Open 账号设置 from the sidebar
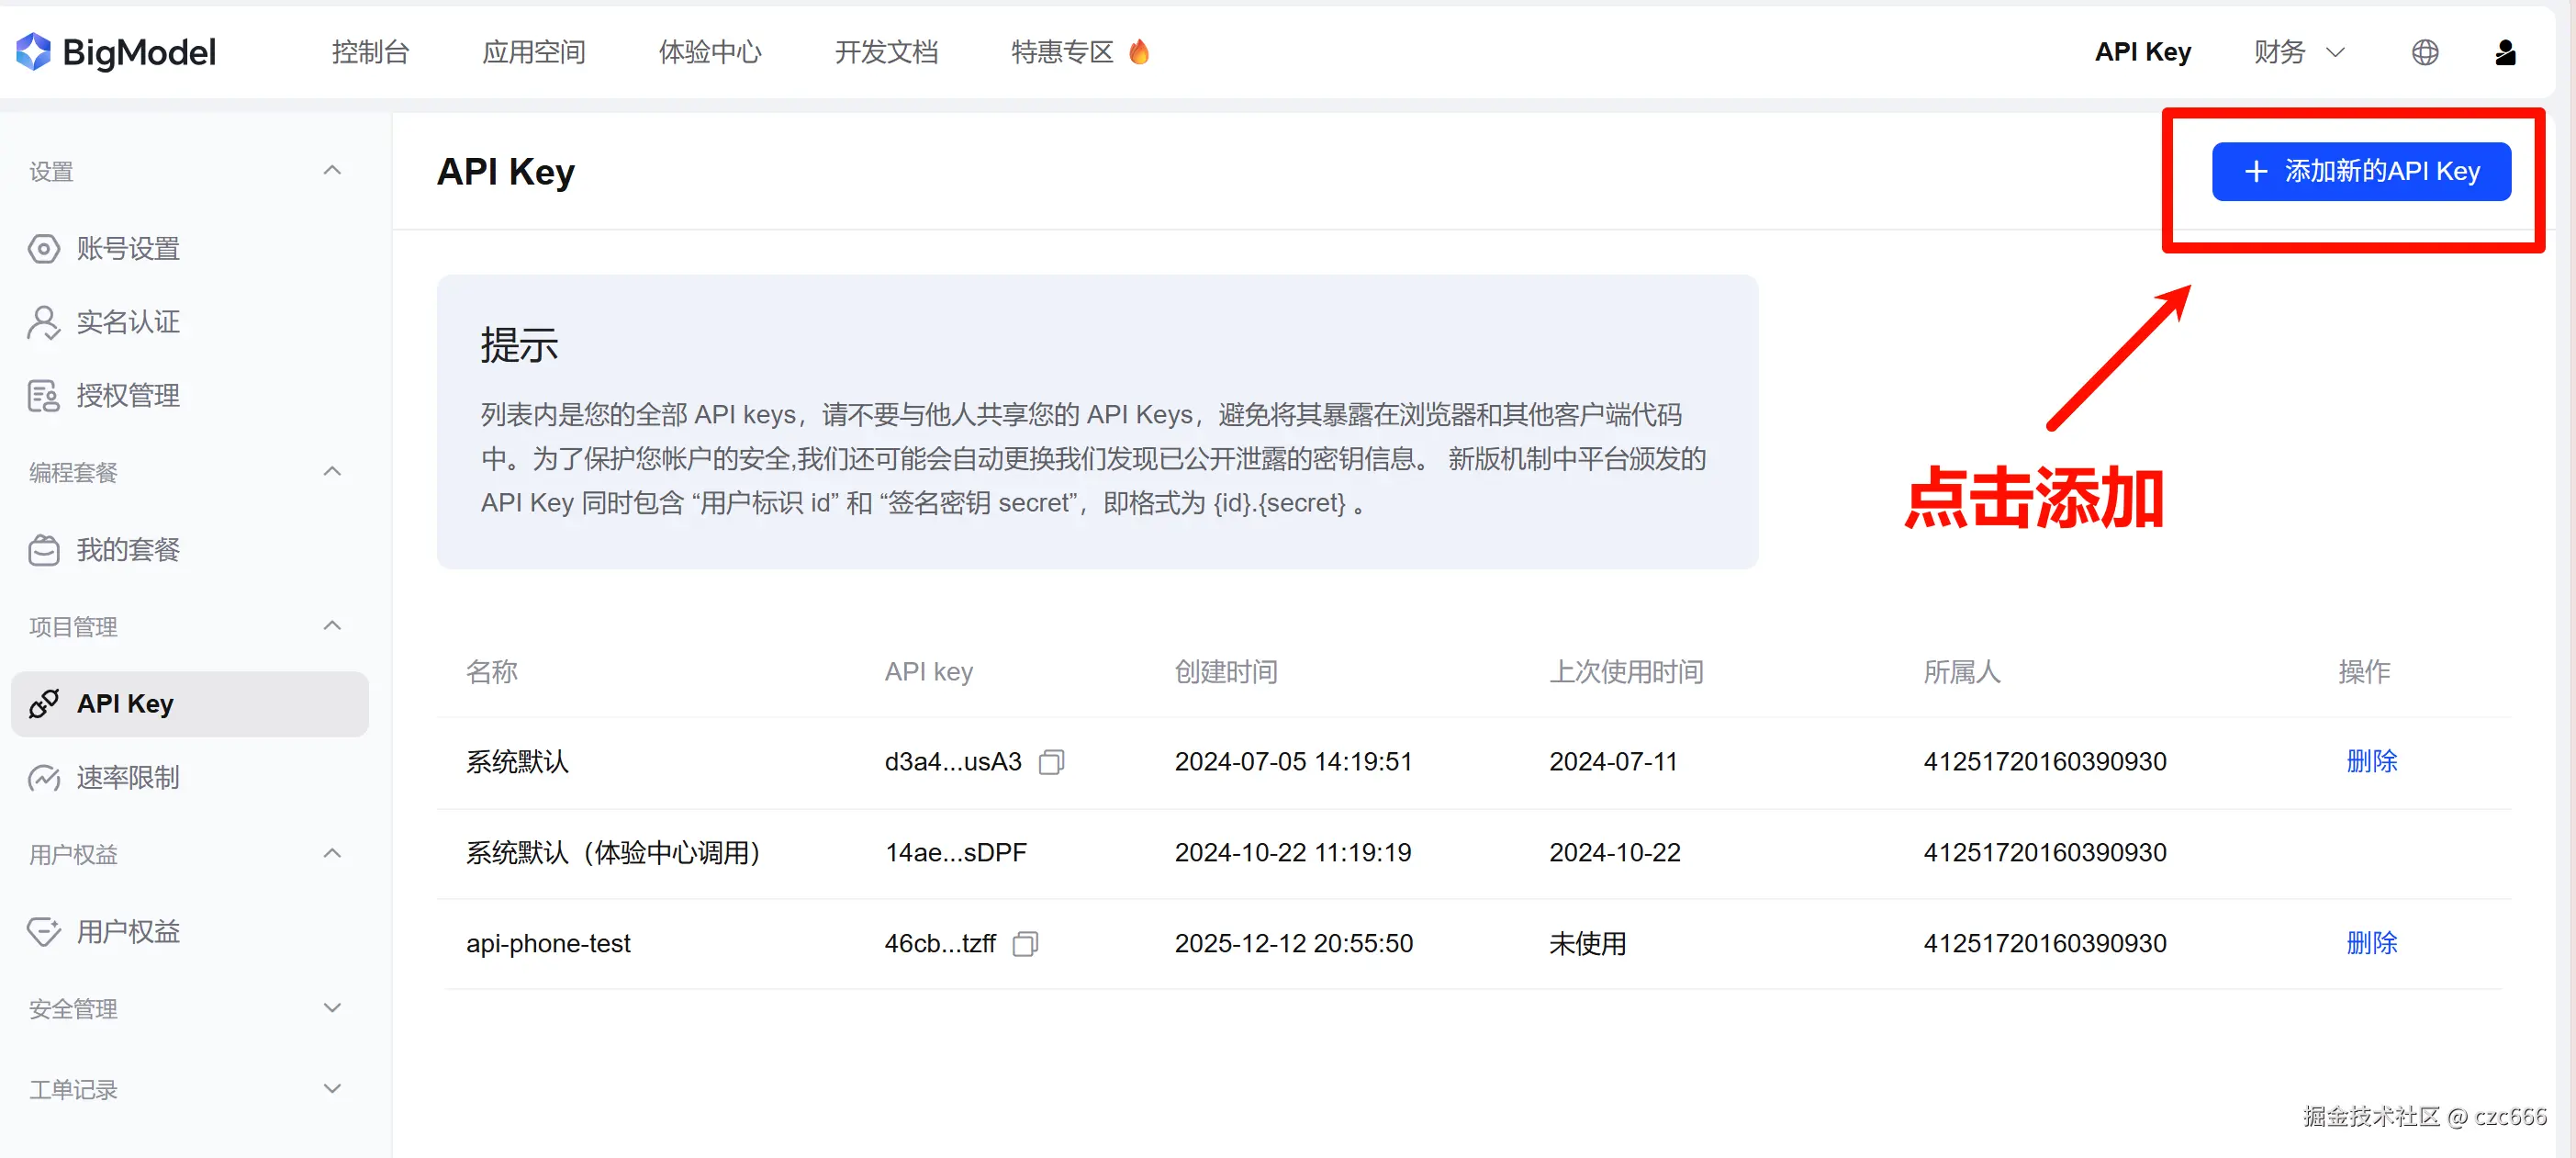This screenshot has height=1158, width=2576. (127, 248)
